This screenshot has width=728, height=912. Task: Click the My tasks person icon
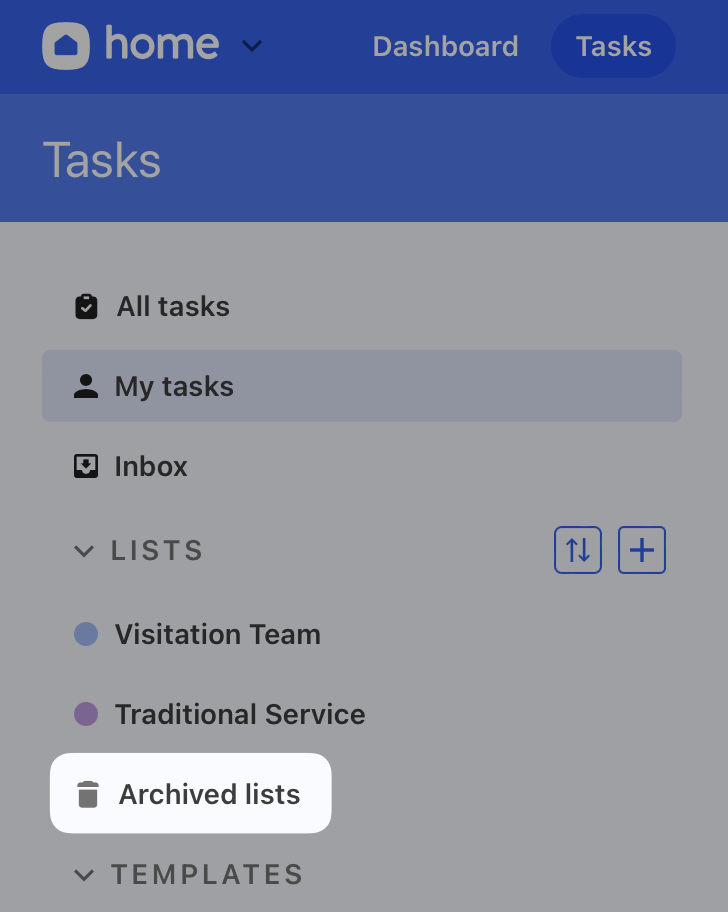pos(87,386)
